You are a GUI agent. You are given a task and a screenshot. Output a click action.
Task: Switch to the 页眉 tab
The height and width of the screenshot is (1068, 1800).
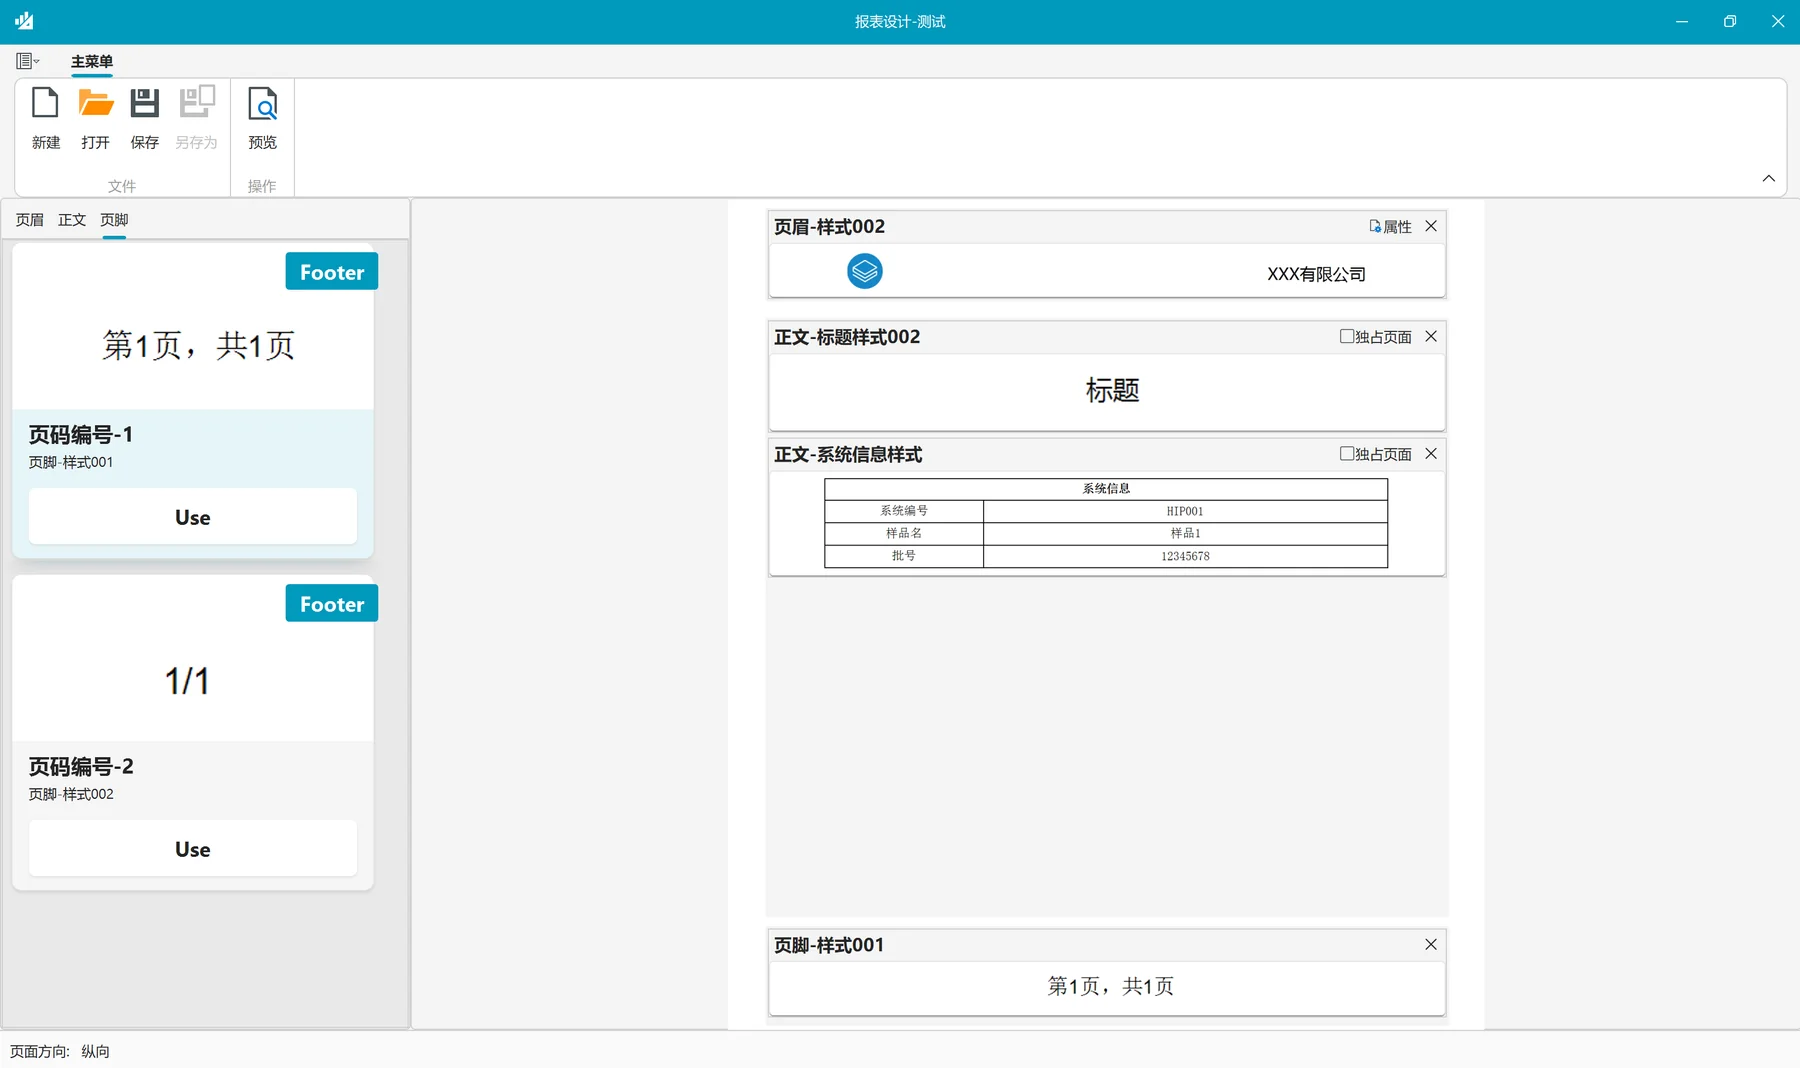click(x=30, y=220)
